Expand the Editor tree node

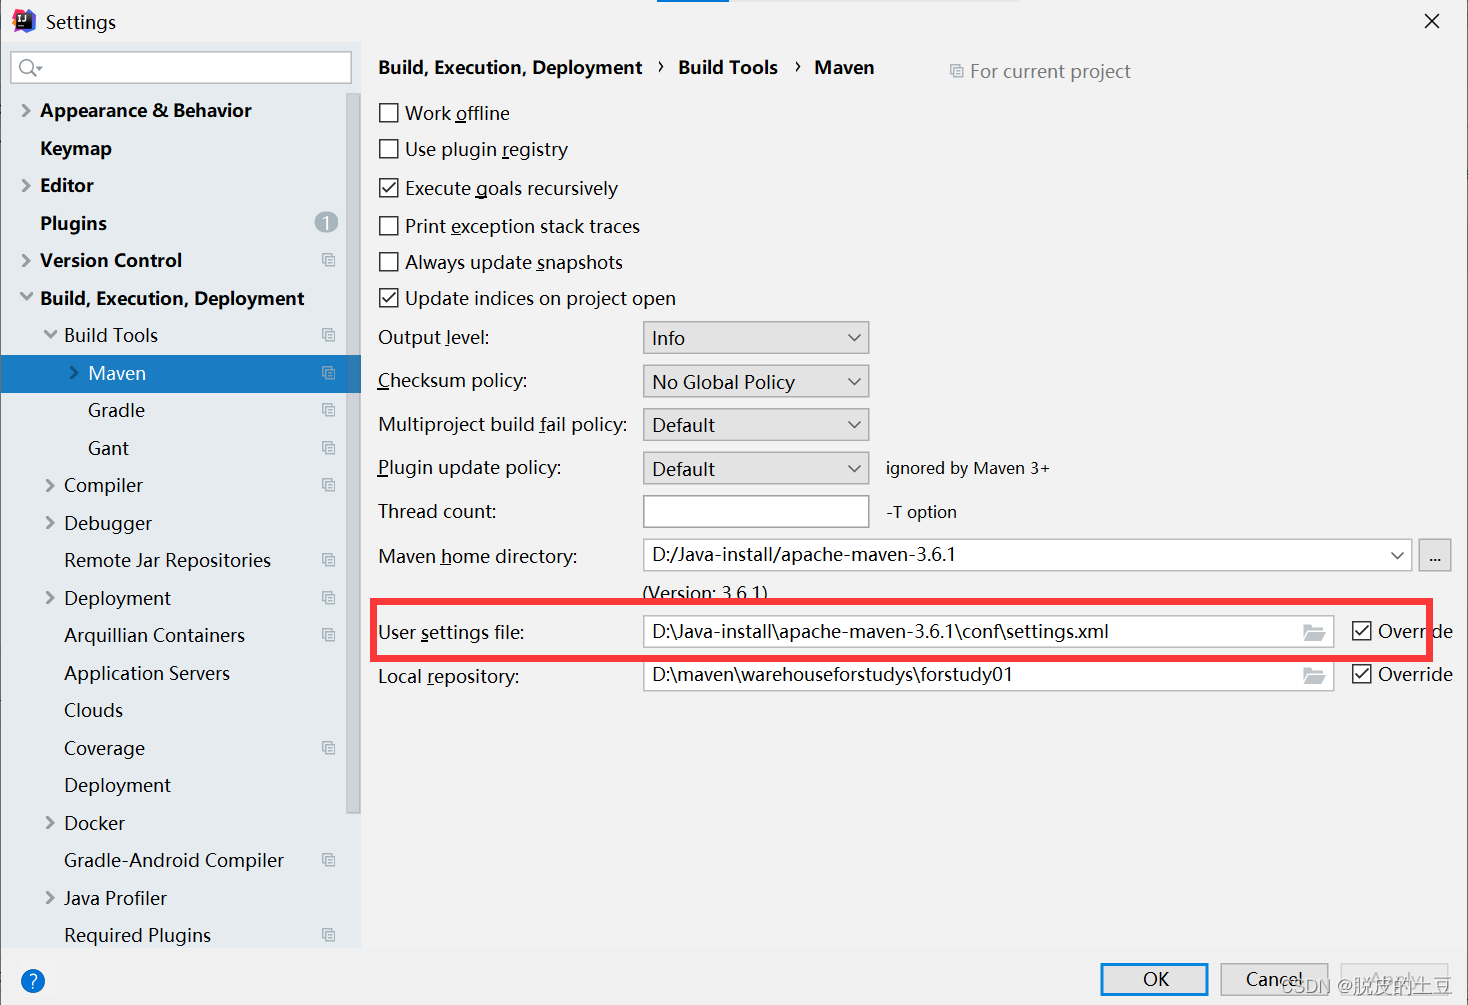pyautogui.click(x=26, y=185)
